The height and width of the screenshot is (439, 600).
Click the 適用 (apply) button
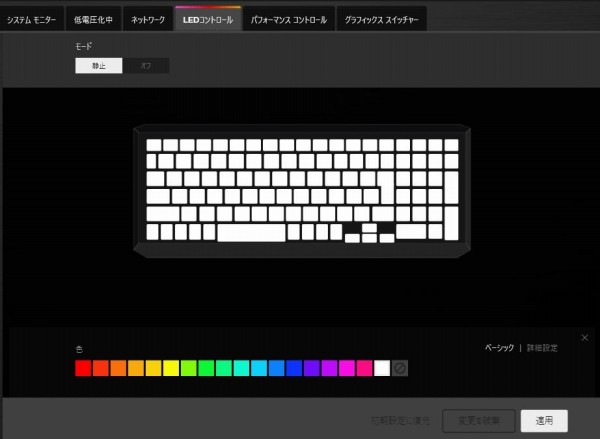tap(545, 421)
